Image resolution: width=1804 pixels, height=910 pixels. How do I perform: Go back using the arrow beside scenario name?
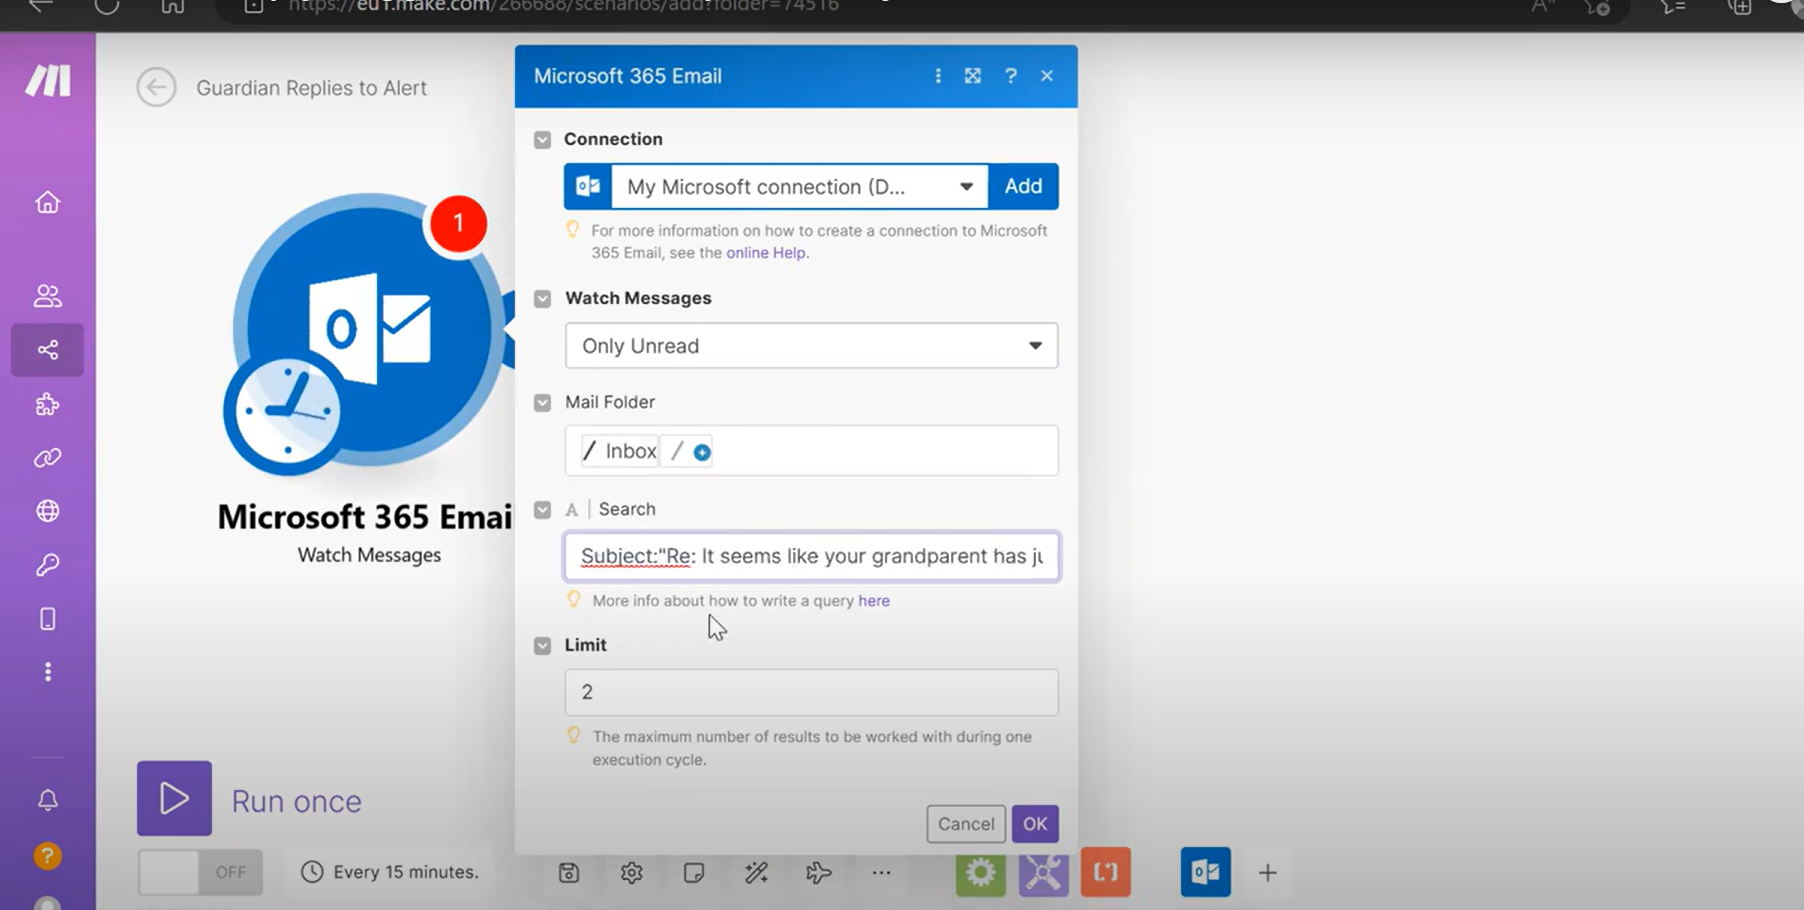click(156, 87)
